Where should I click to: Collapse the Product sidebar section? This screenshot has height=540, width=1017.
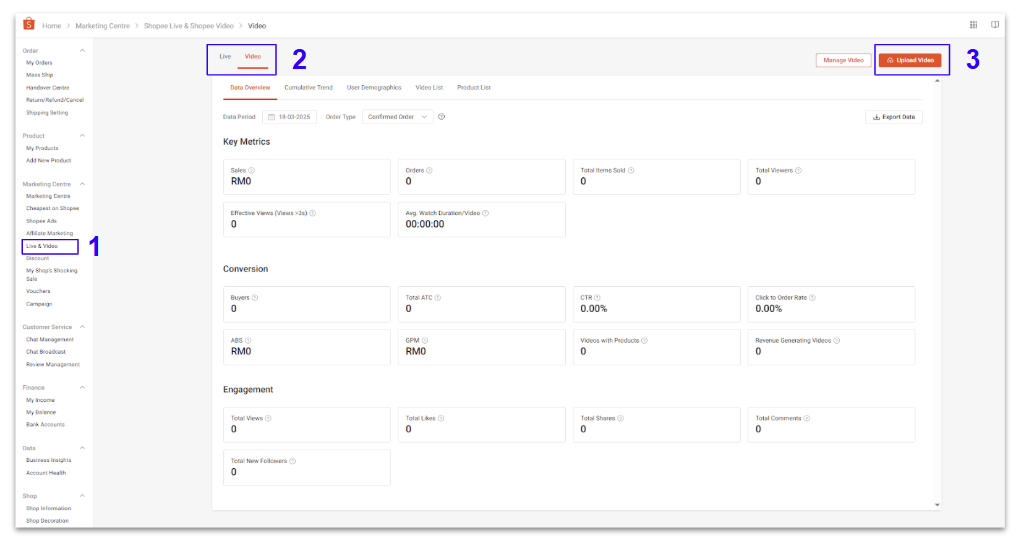click(x=82, y=135)
